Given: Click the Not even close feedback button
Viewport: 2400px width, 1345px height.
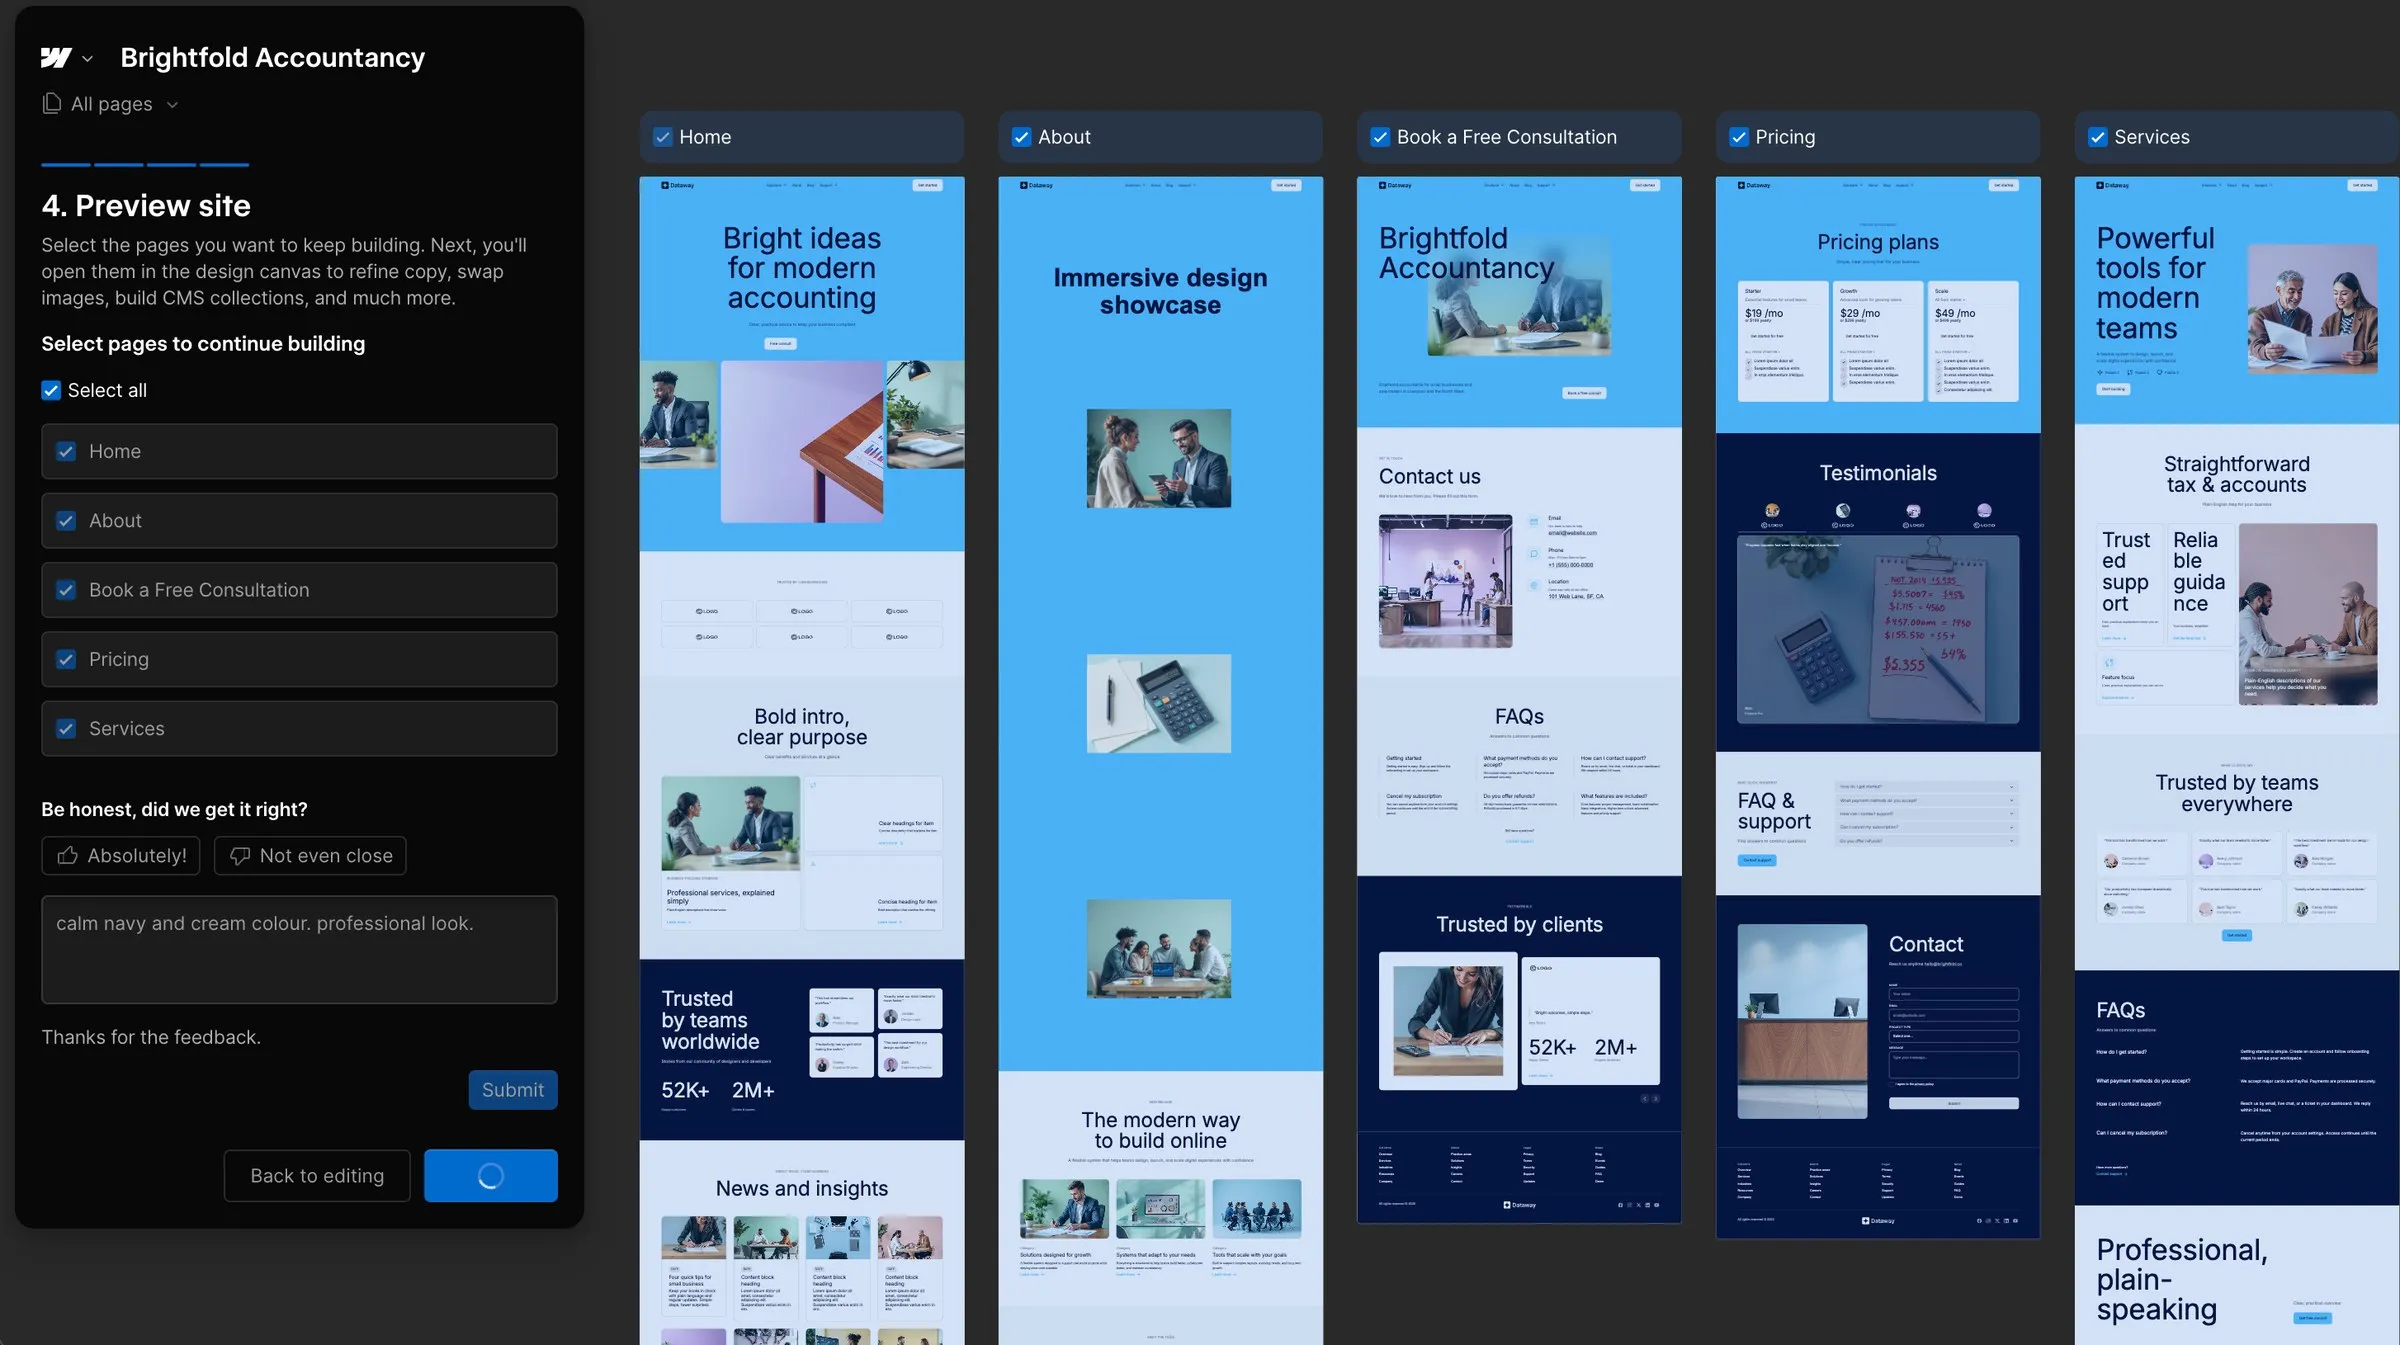Looking at the screenshot, I should (310, 856).
